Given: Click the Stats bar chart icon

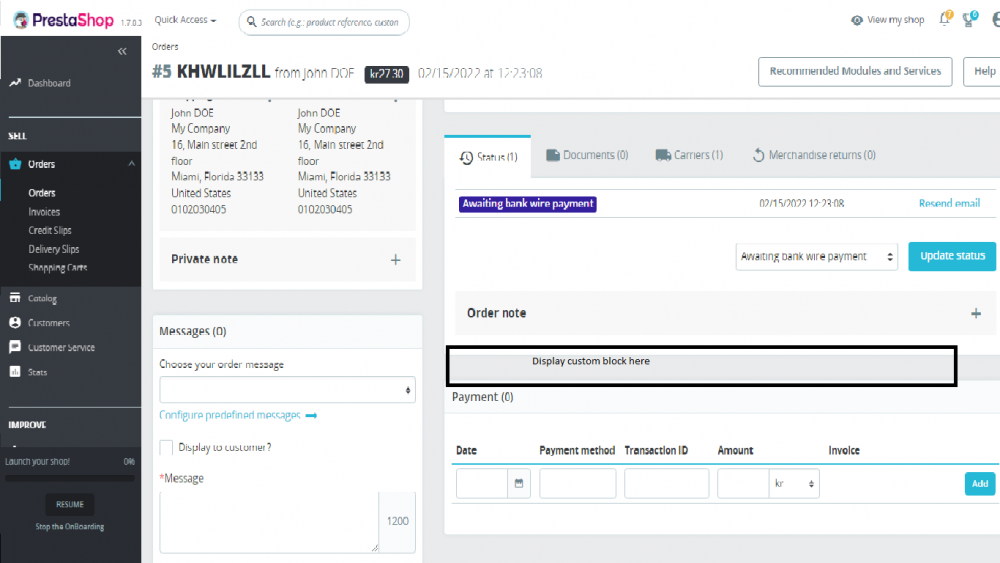Looking at the screenshot, I should tap(15, 372).
